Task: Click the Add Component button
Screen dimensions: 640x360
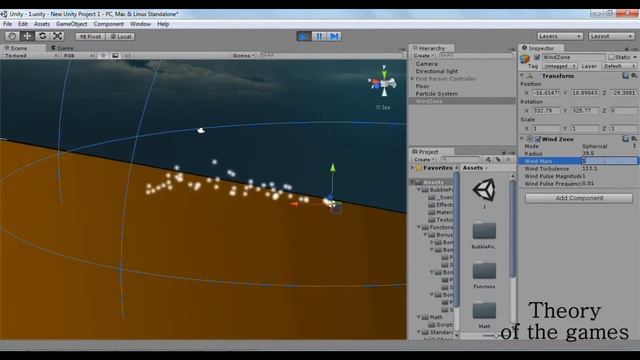Action: (x=579, y=198)
